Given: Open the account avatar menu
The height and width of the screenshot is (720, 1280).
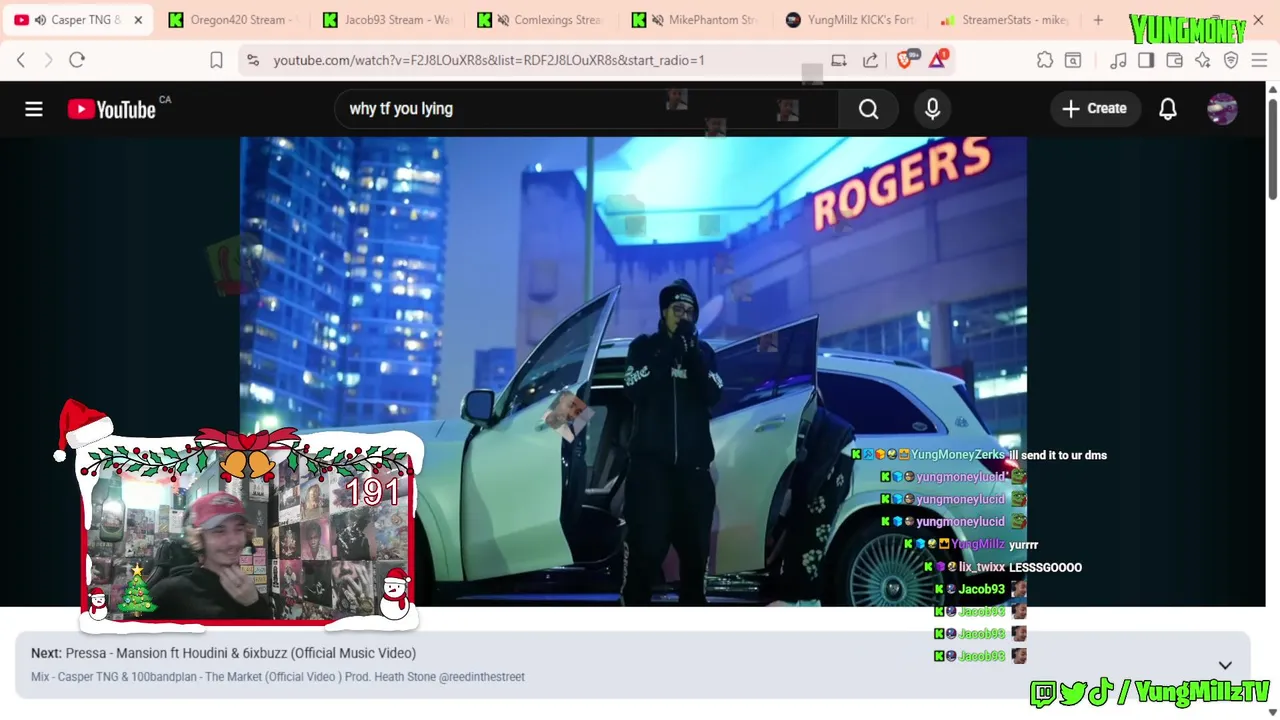Looking at the screenshot, I should tap(1222, 108).
